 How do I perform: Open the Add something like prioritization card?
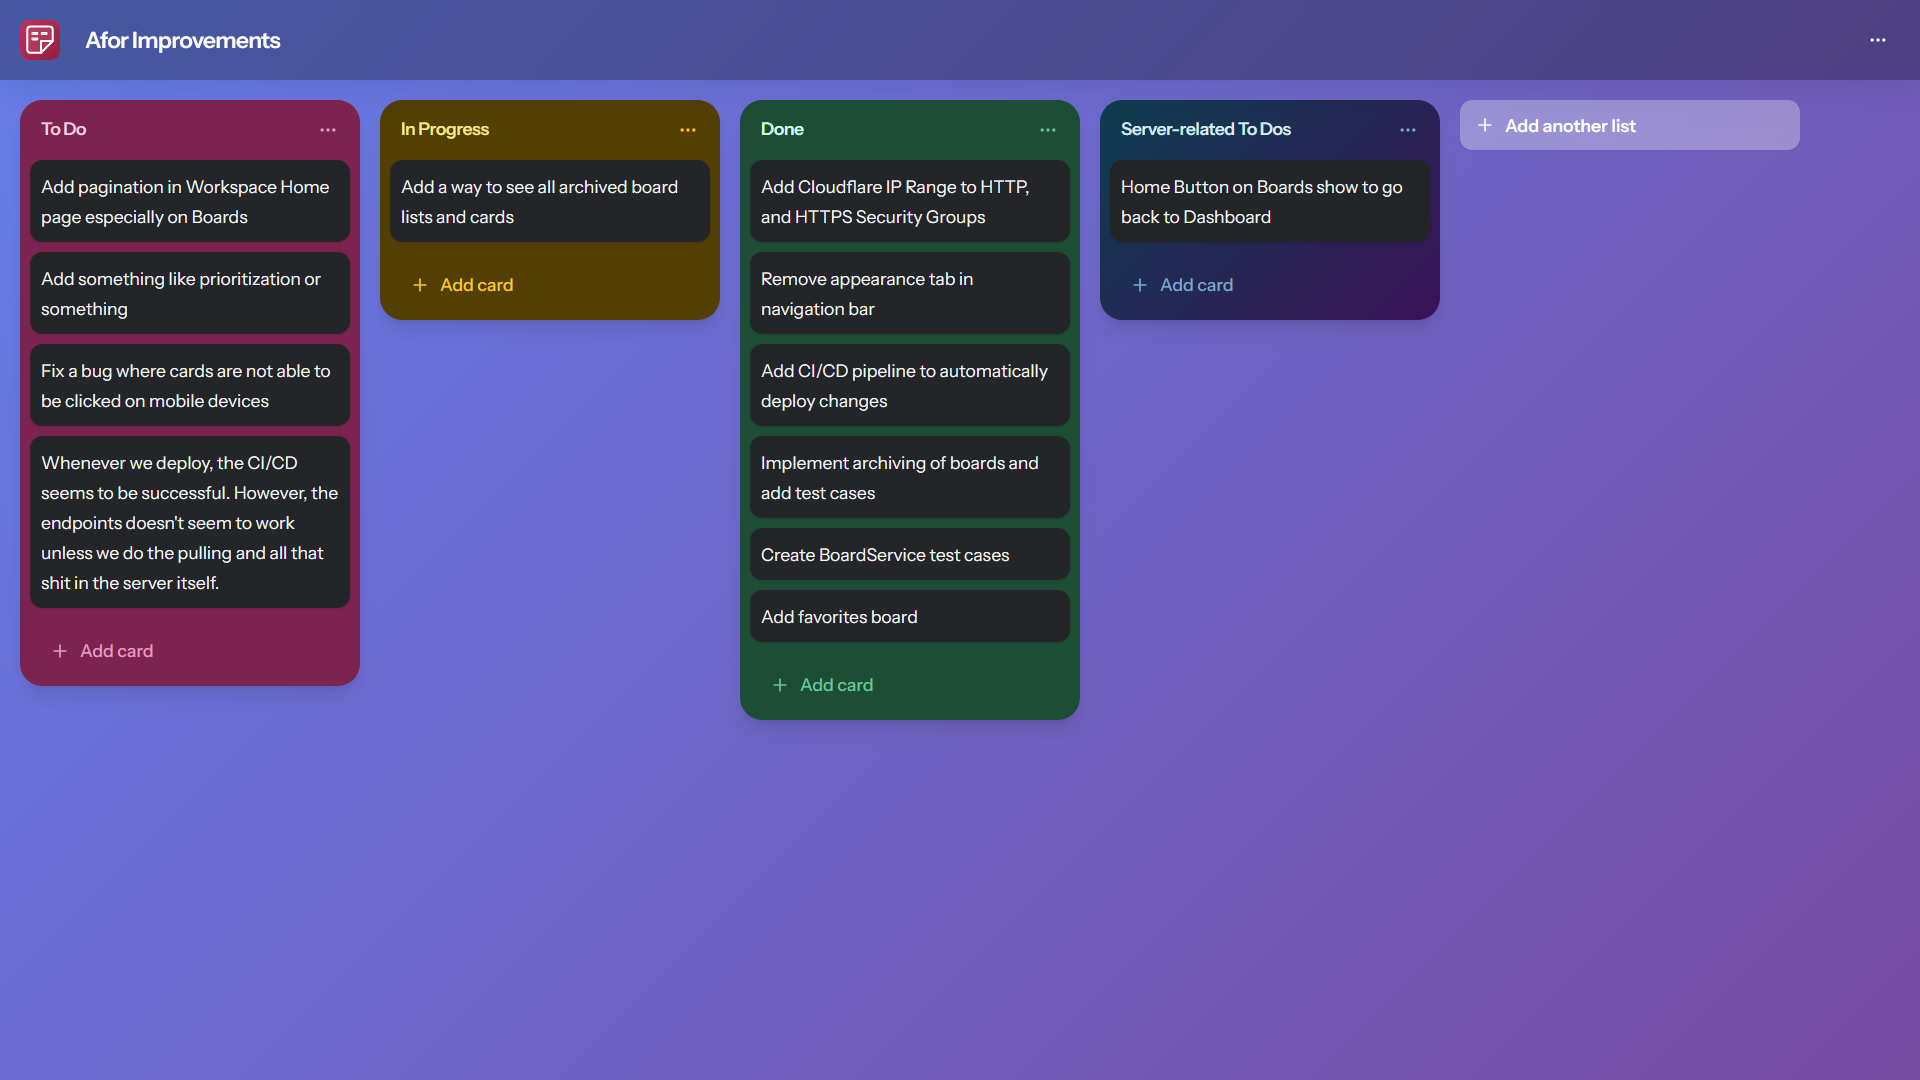click(x=190, y=293)
